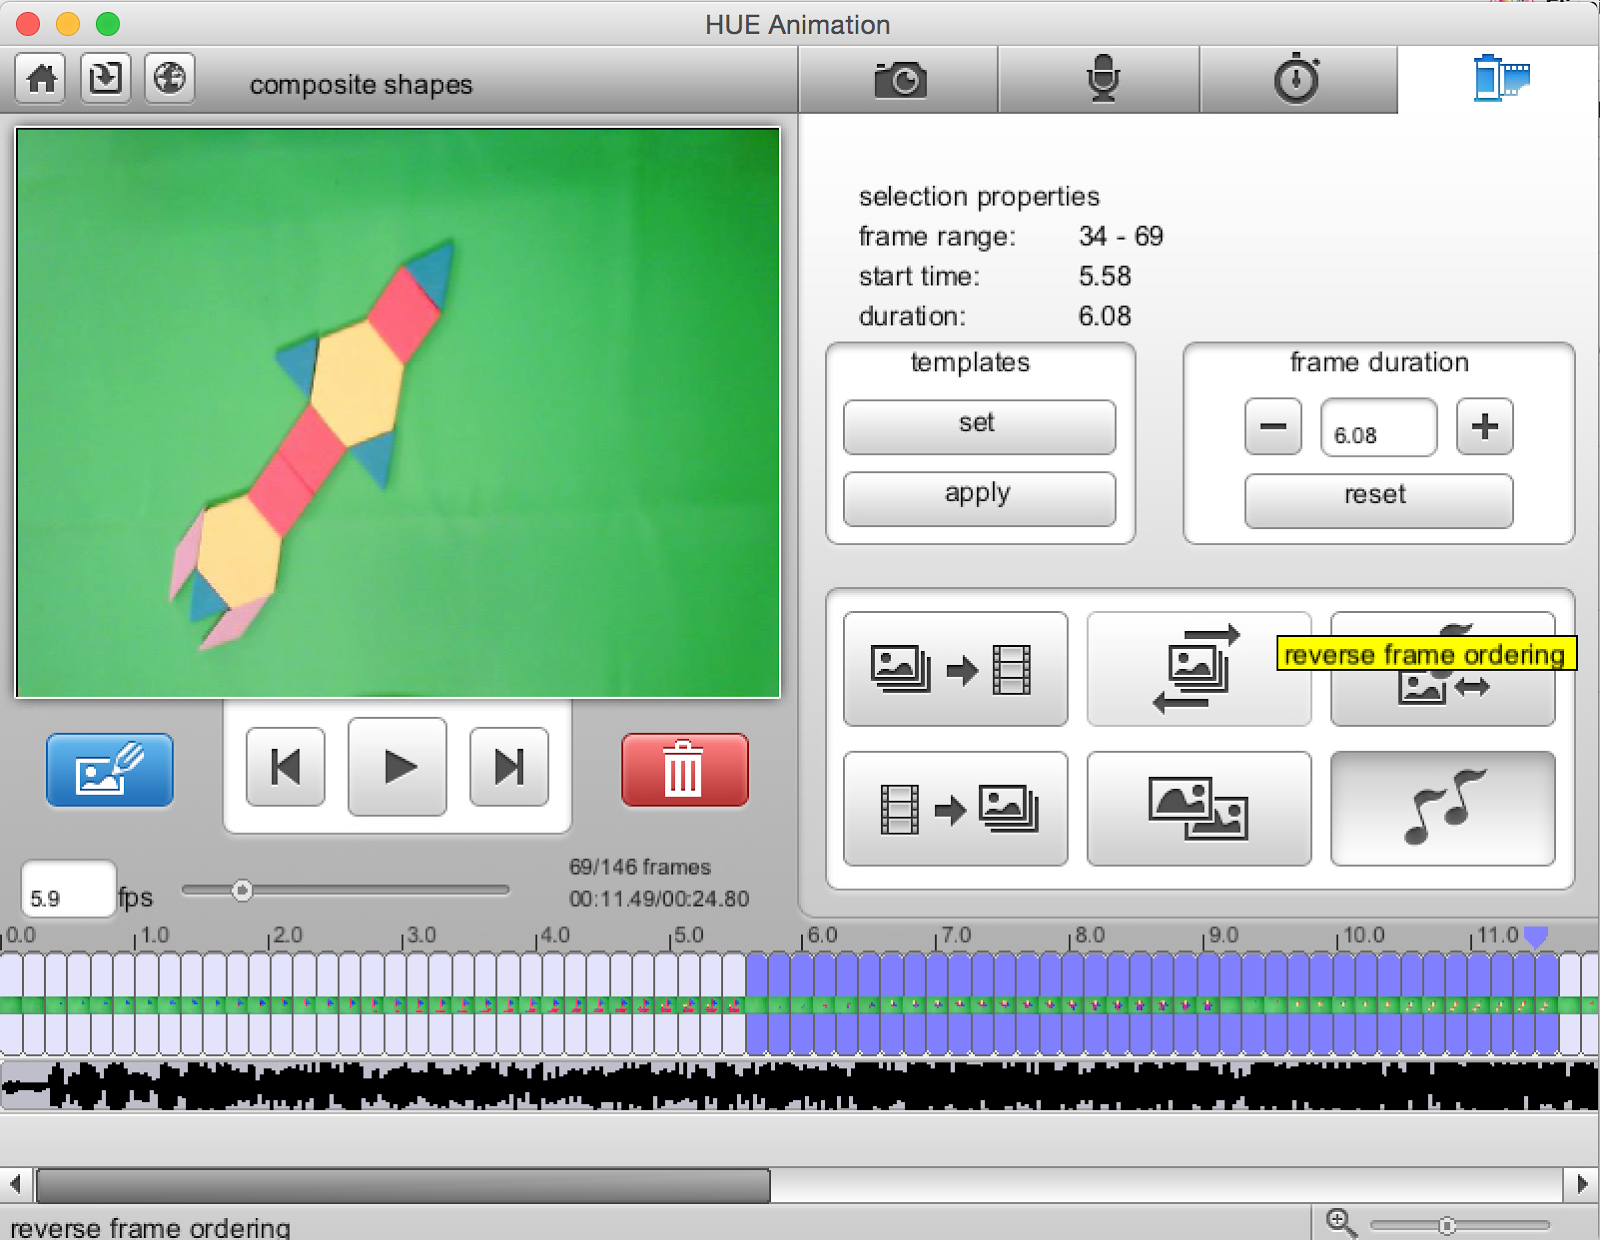
Task: Open the Home screen
Action: (x=38, y=77)
